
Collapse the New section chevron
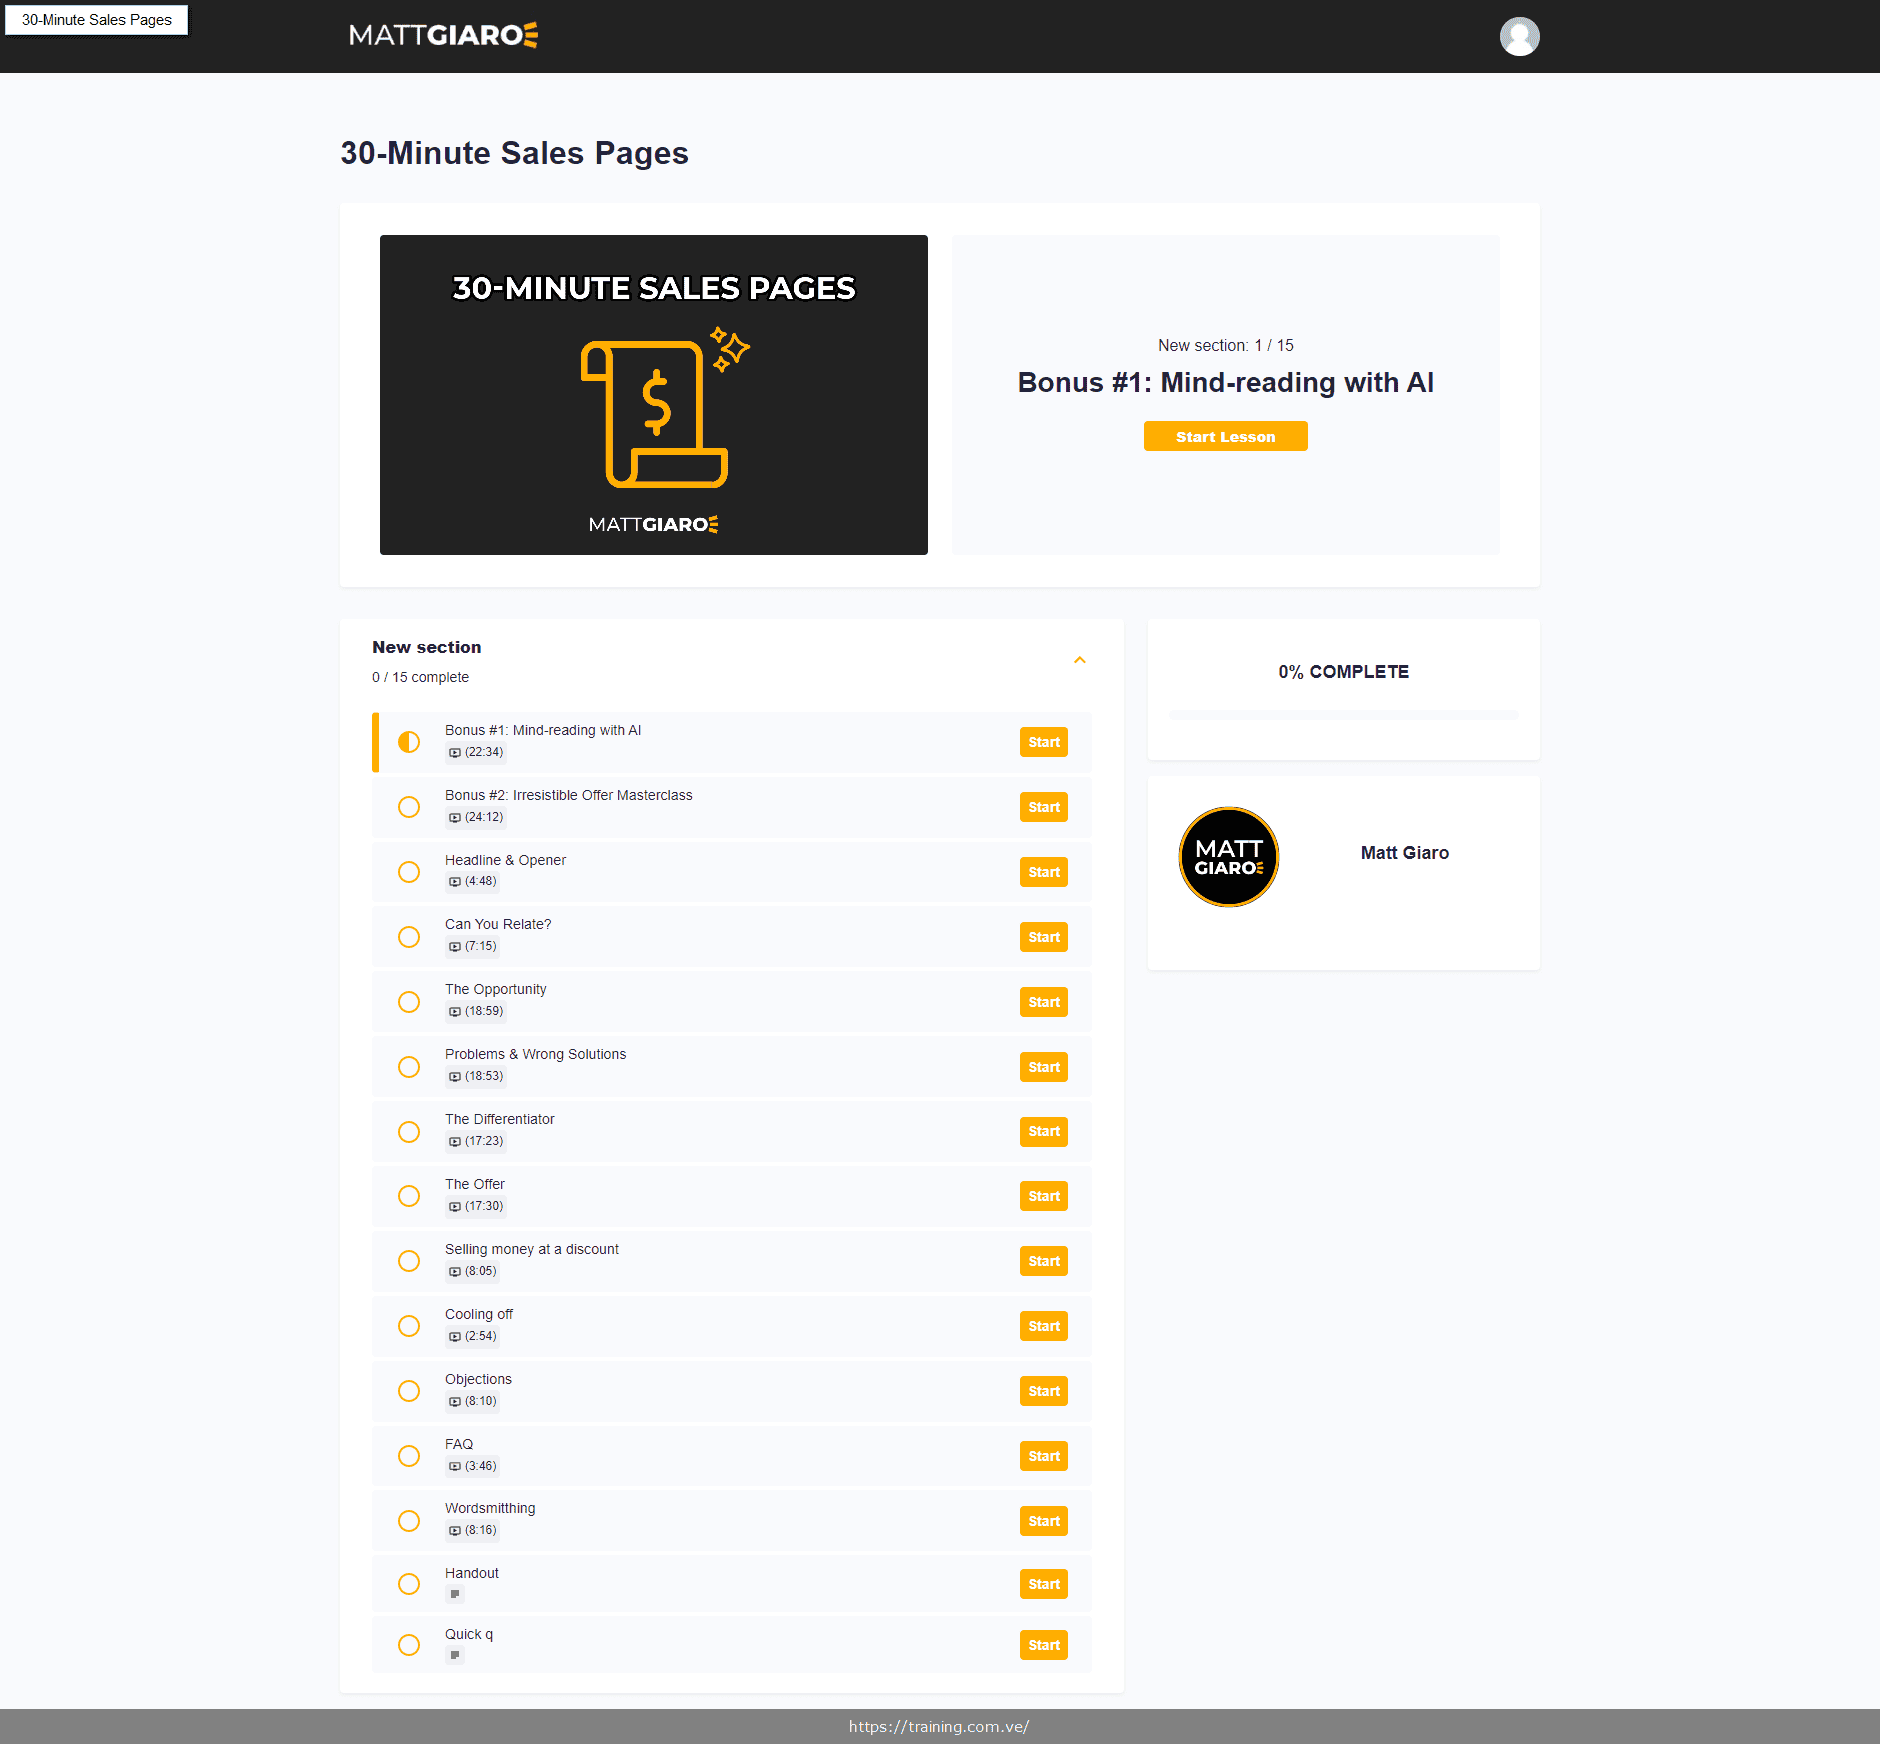[1080, 660]
